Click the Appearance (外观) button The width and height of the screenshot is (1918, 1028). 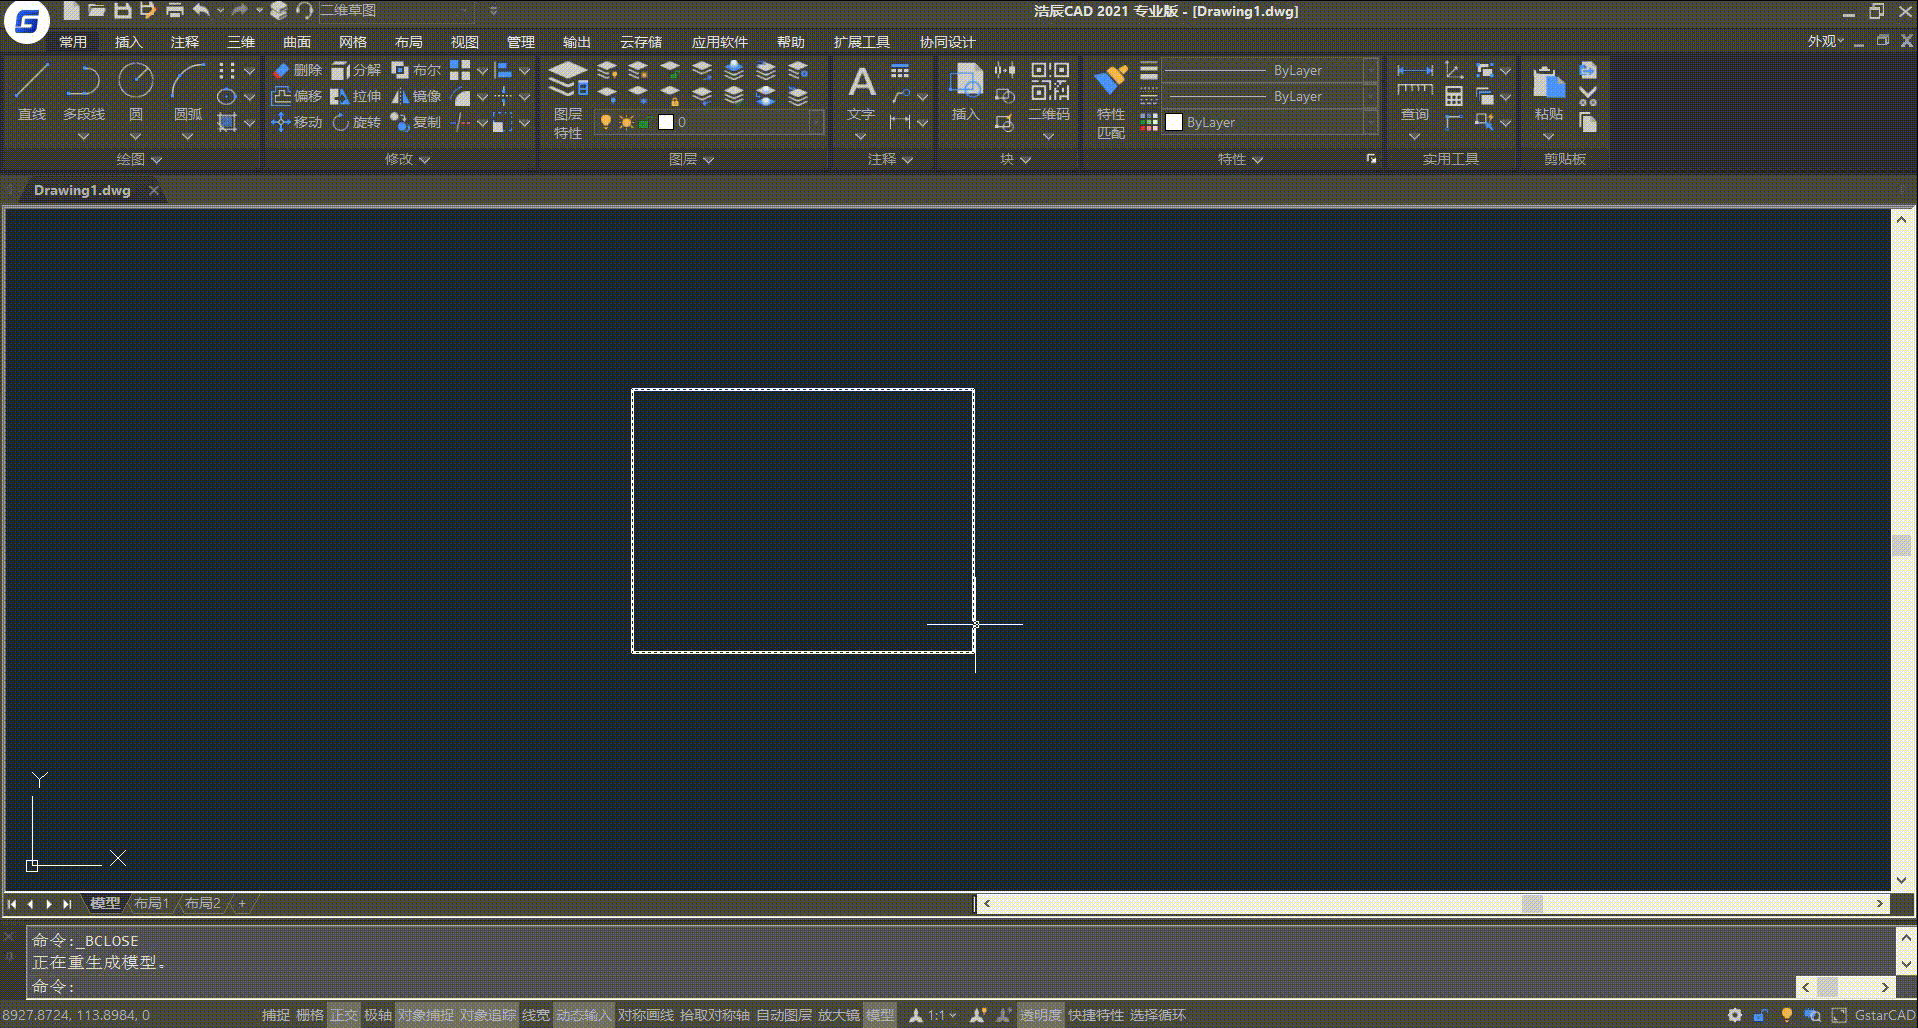[x=1825, y=41]
